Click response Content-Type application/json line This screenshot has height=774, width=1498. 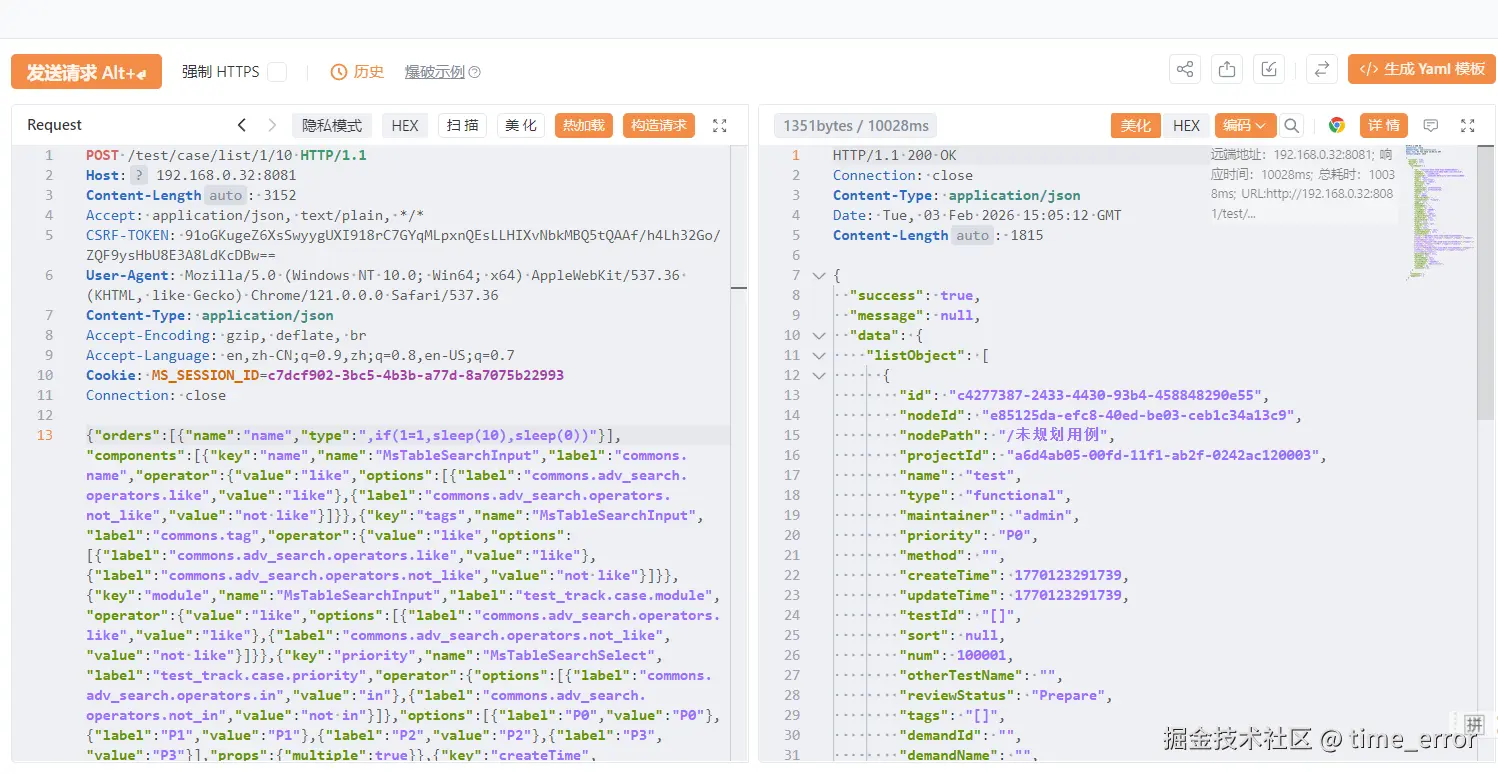click(957, 195)
